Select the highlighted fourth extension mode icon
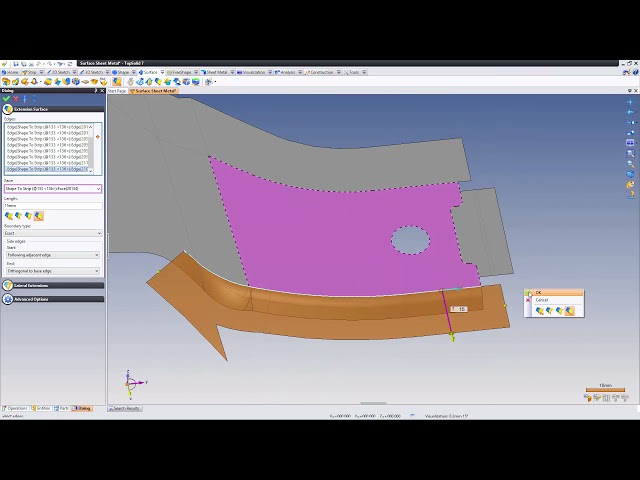Viewport: 640px width, 480px height. [39, 216]
